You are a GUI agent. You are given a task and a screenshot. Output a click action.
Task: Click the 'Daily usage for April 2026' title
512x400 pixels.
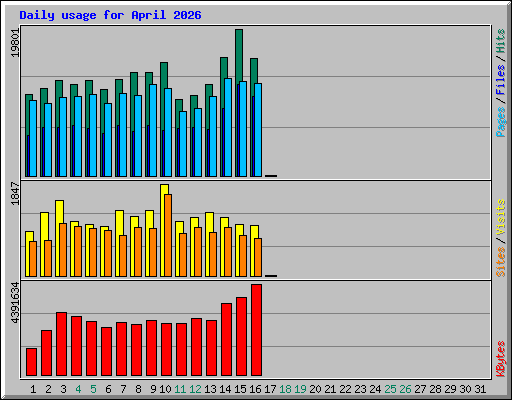[110, 15]
